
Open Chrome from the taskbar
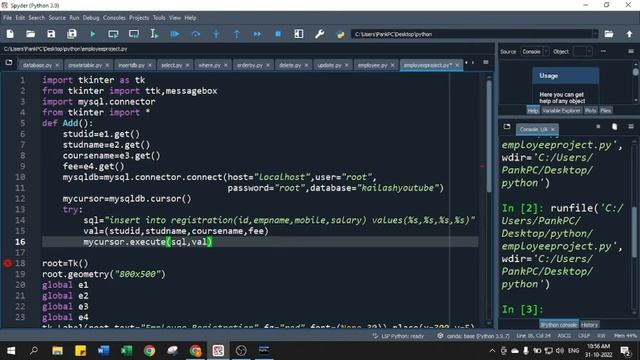pos(149,350)
